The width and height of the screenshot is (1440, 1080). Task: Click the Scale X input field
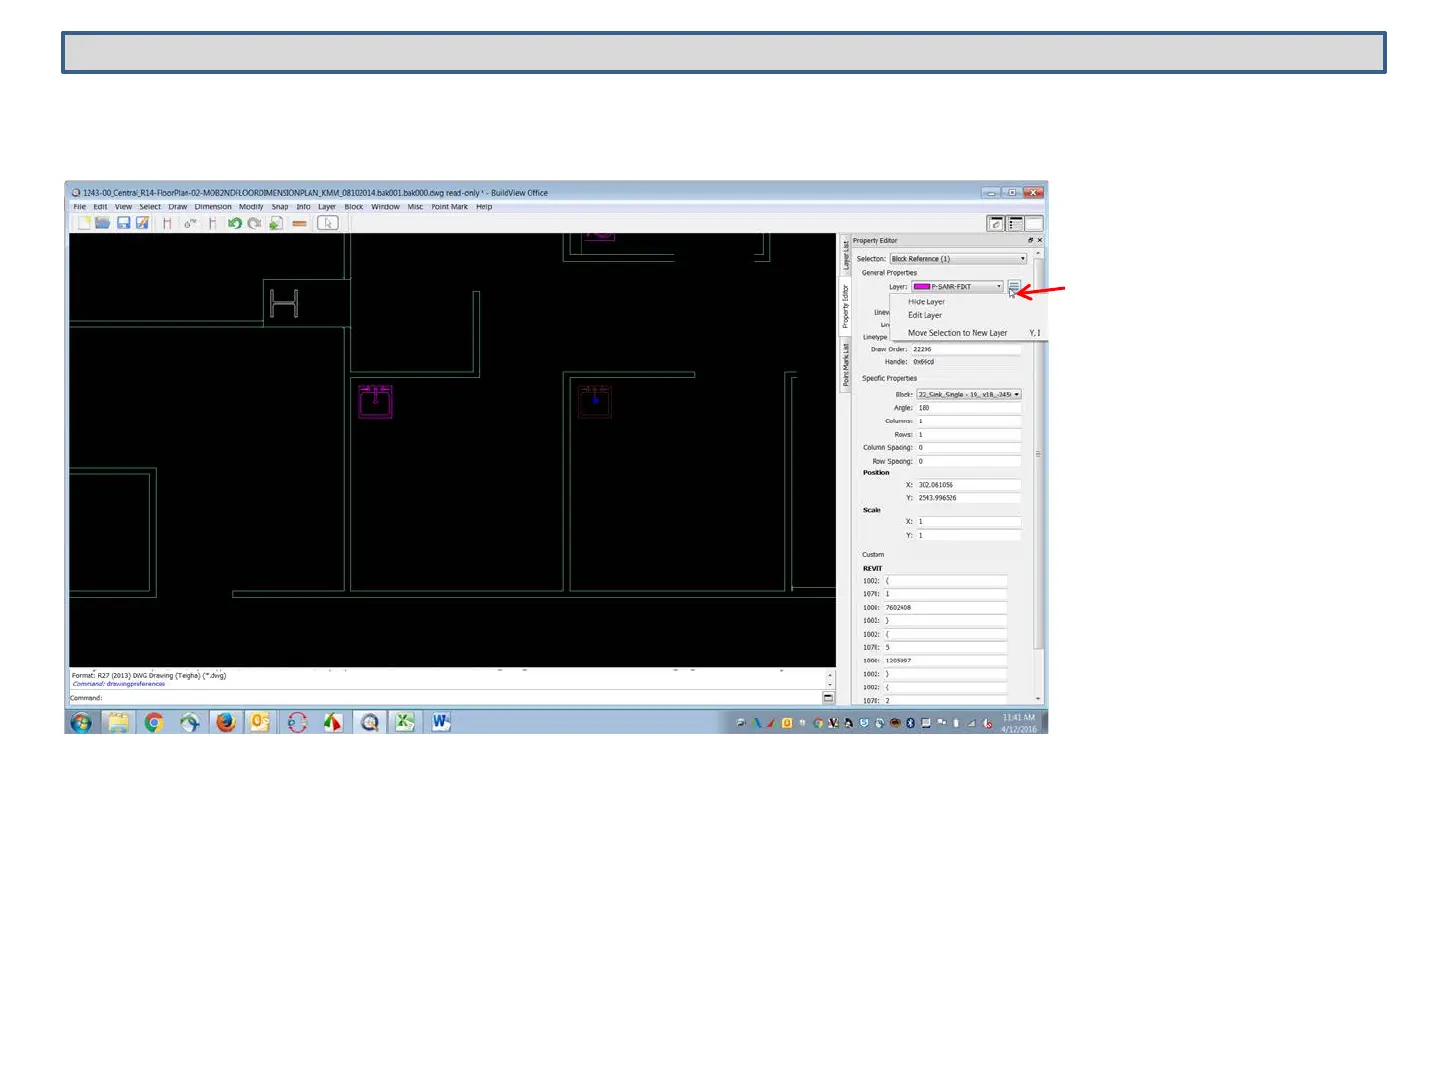969,522
